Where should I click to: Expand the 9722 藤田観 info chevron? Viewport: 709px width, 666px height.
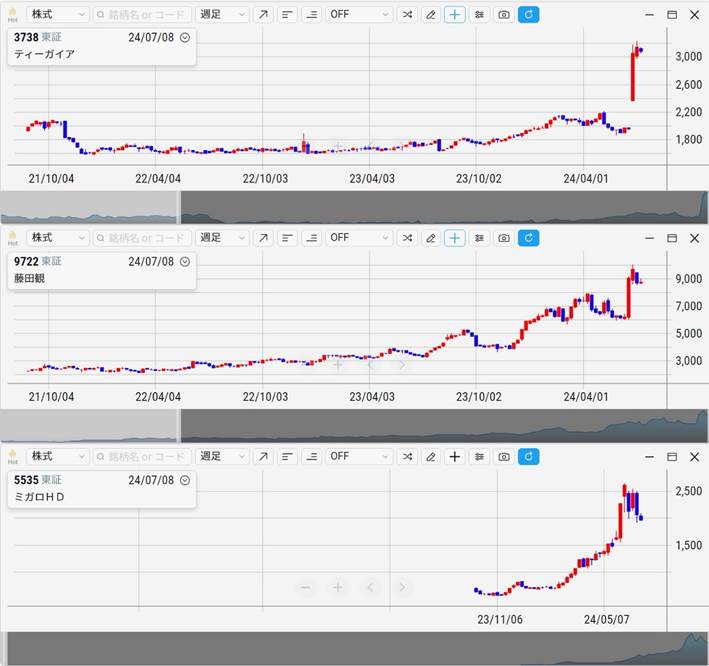[x=185, y=261]
